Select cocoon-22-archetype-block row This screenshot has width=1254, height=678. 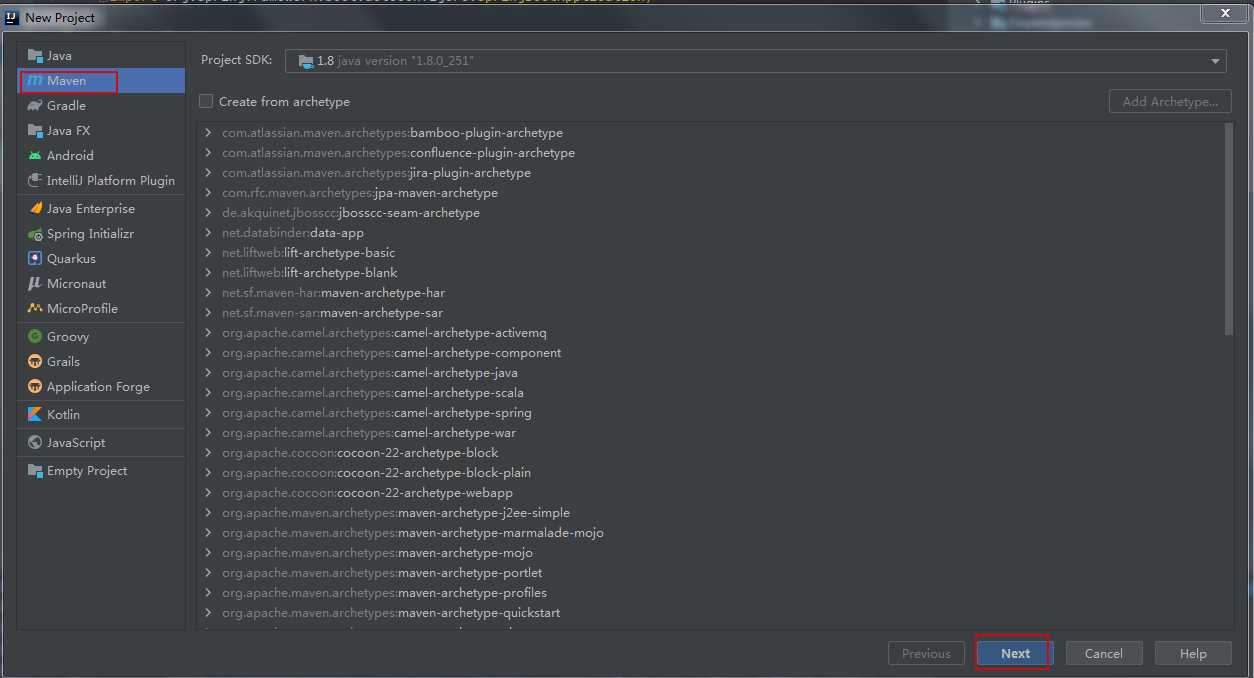click(710, 453)
